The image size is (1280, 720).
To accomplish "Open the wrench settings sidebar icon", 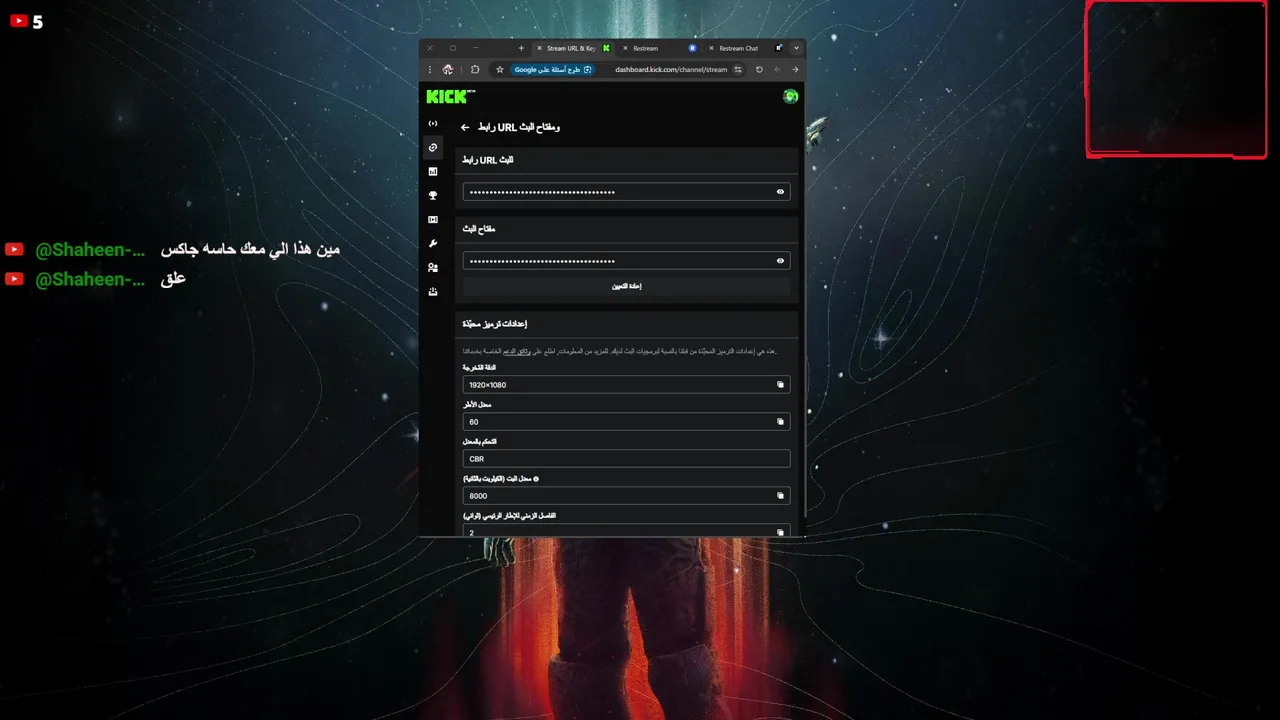I will click(x=433, y=244).
